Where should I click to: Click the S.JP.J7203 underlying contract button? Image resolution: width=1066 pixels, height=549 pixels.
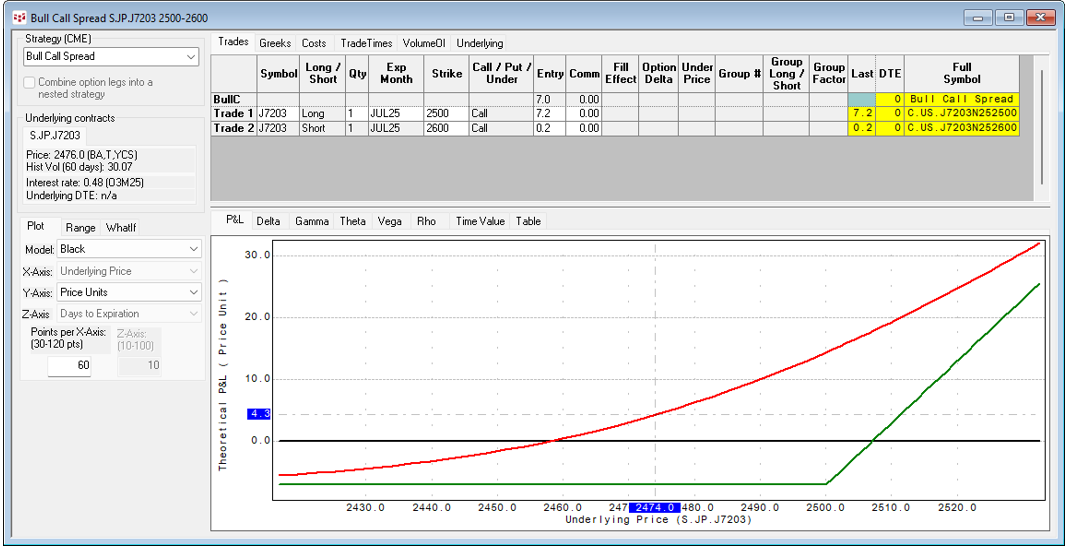coord(55,135)
